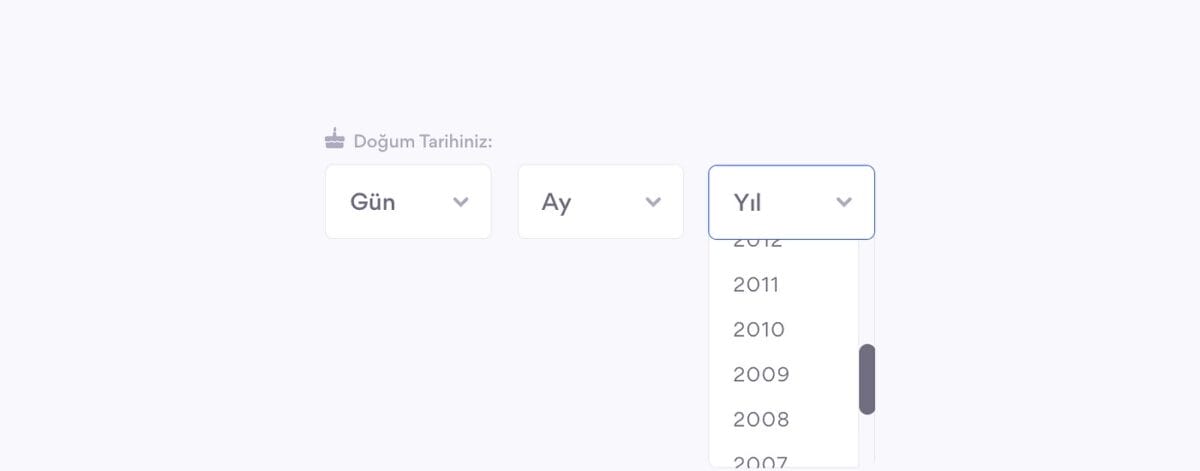Choose the partially visible 2012 option
The image size is (1200, 471).
[758, 244]
